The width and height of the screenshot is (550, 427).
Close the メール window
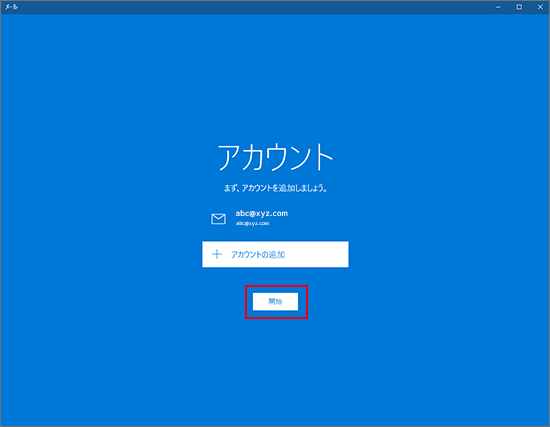(x=540, y=7)
